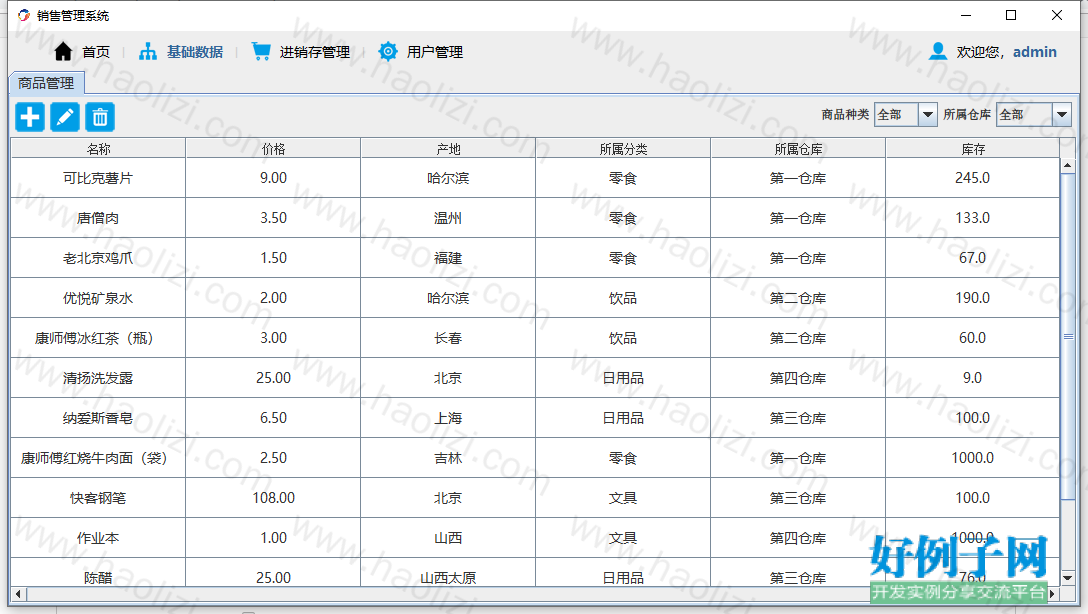Click the admin user avatar icon
Viewport: 1088px width, 614px height.
[x=937, y=51]
